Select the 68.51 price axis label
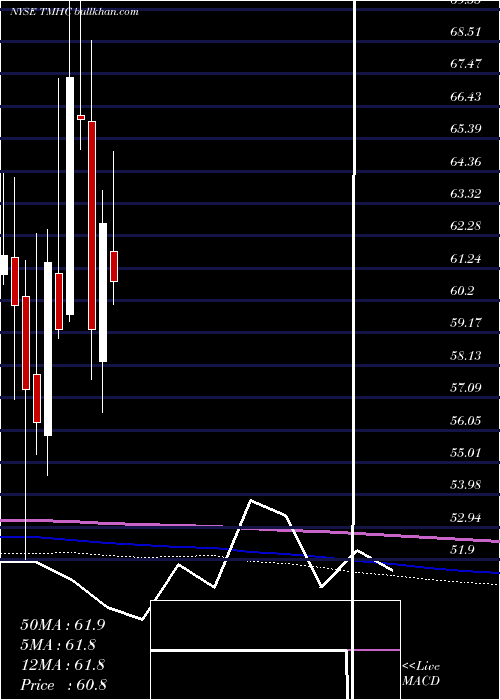Image resolution: width=500 pixels, height=700 pixels. [466, 32]
